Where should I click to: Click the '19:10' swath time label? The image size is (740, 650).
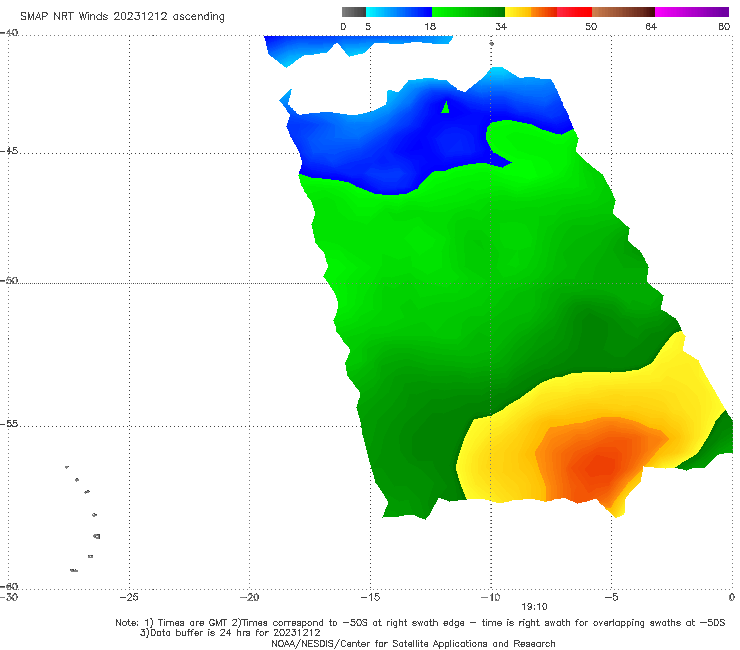(534, 607)
